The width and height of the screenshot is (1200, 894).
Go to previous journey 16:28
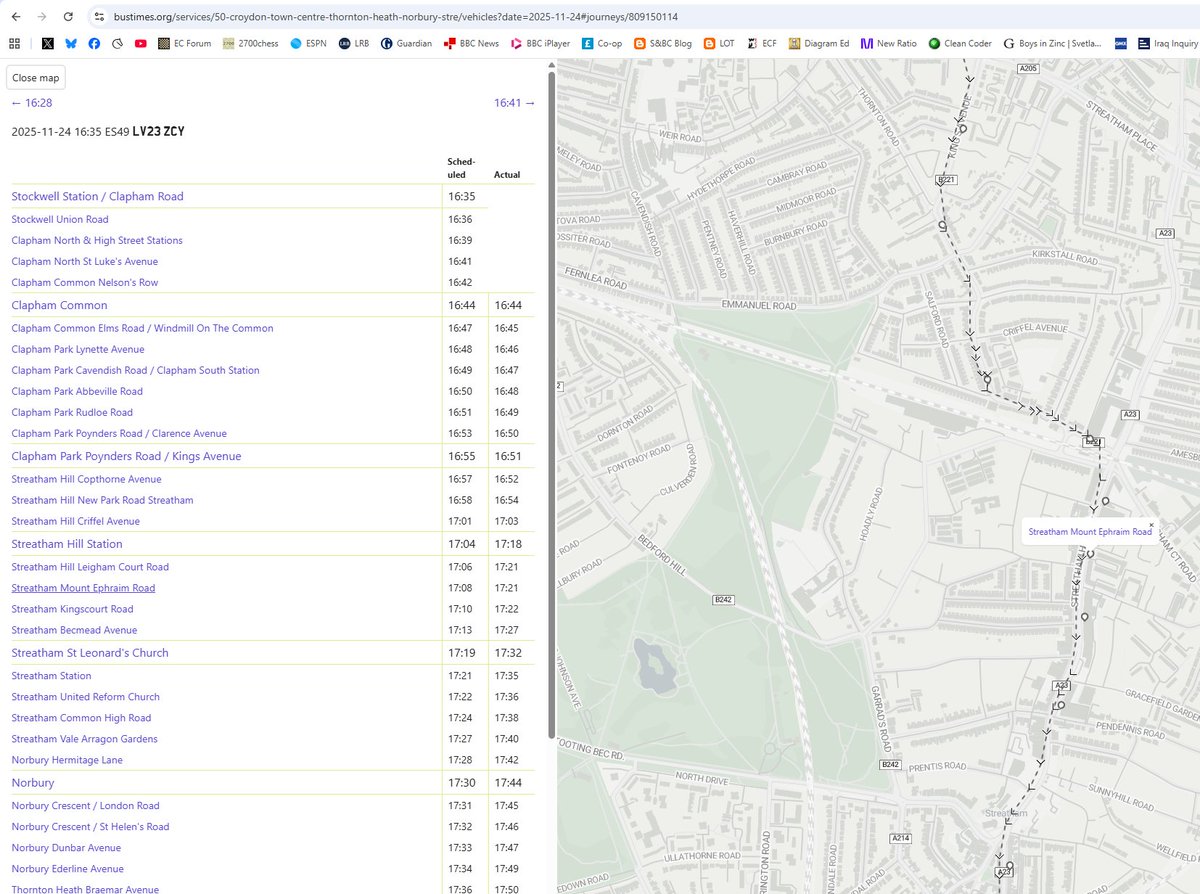click(x=31, y=103)
